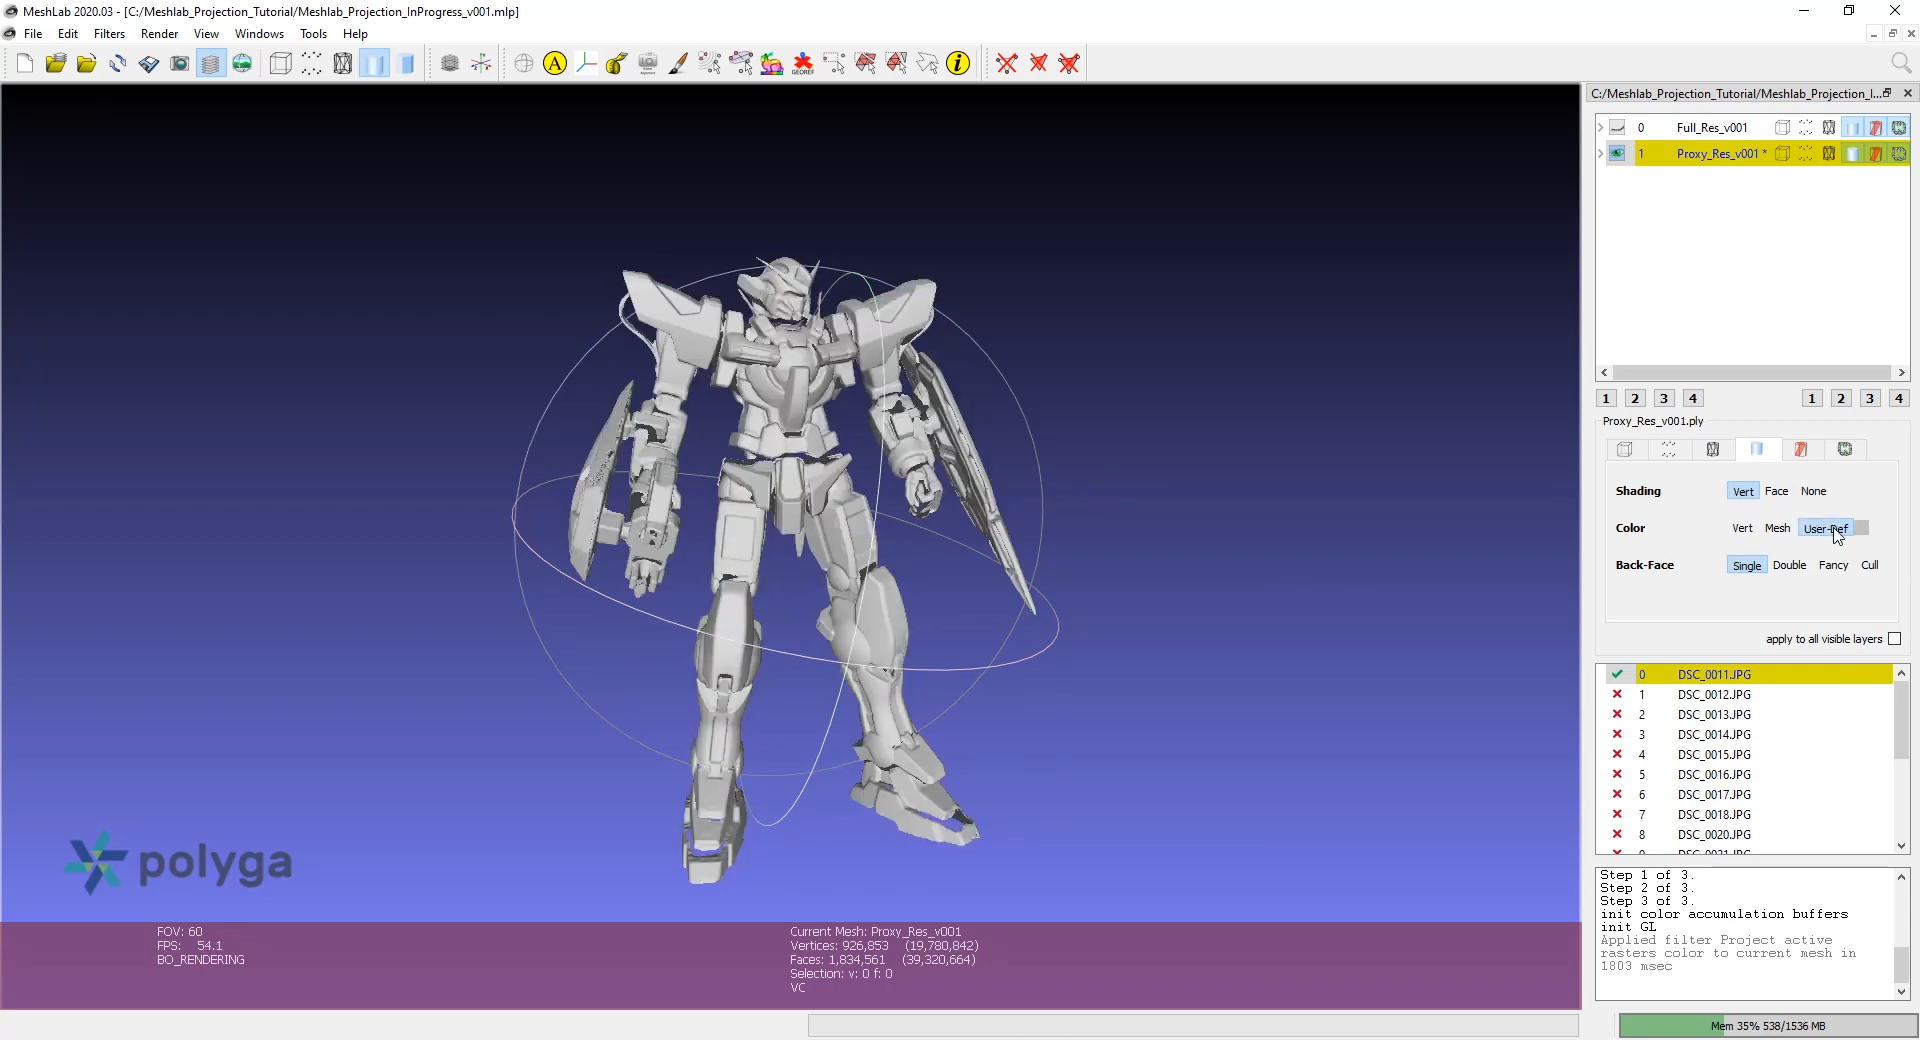This screenshot has width=1920, height=1040.
Task: Toggle points rendering in toolbar
Action: [312, 64]
